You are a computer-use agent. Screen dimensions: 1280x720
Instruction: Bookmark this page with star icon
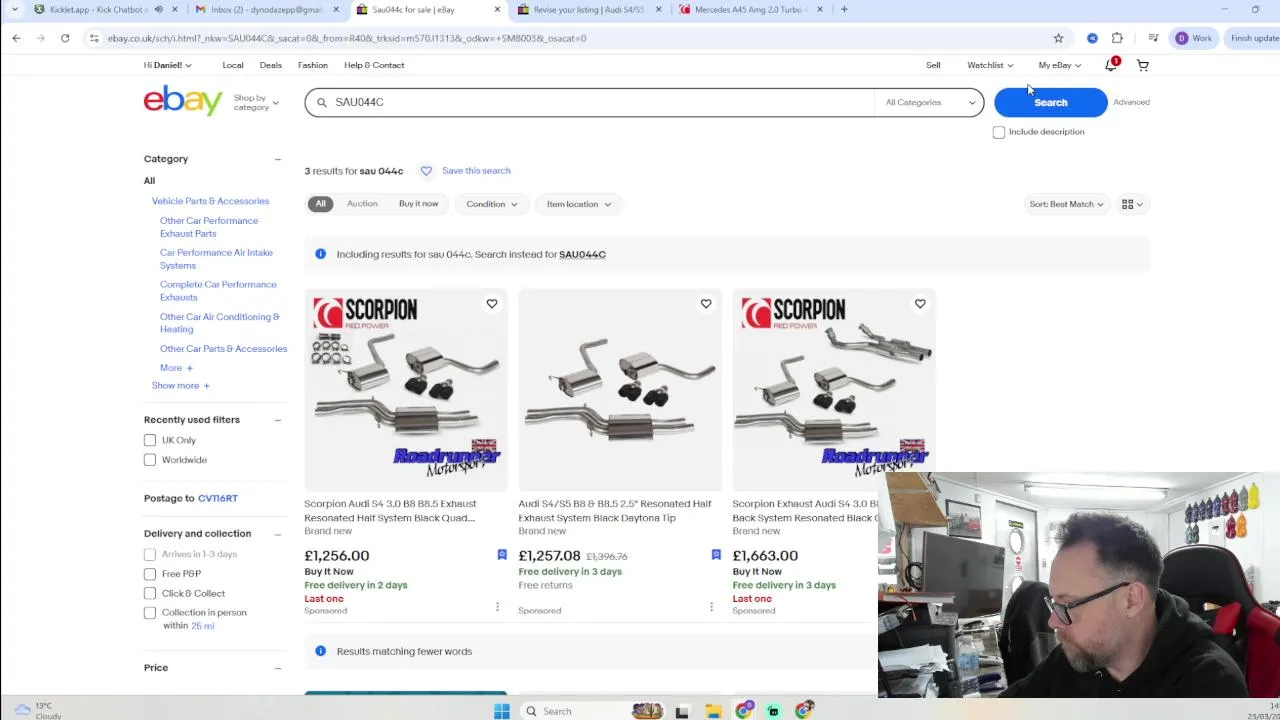coord(1058,38)
